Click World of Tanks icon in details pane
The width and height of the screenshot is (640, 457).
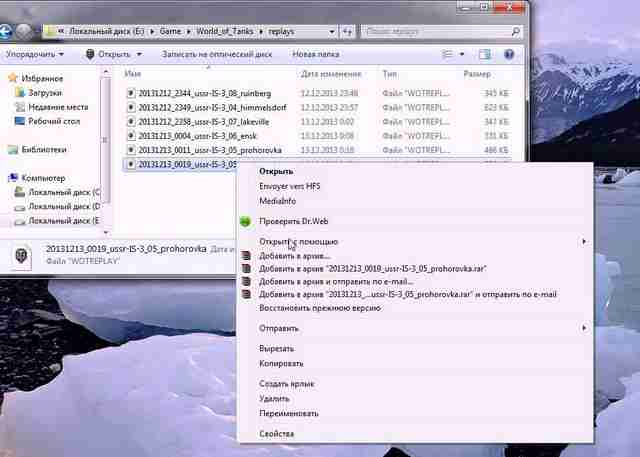21,257
